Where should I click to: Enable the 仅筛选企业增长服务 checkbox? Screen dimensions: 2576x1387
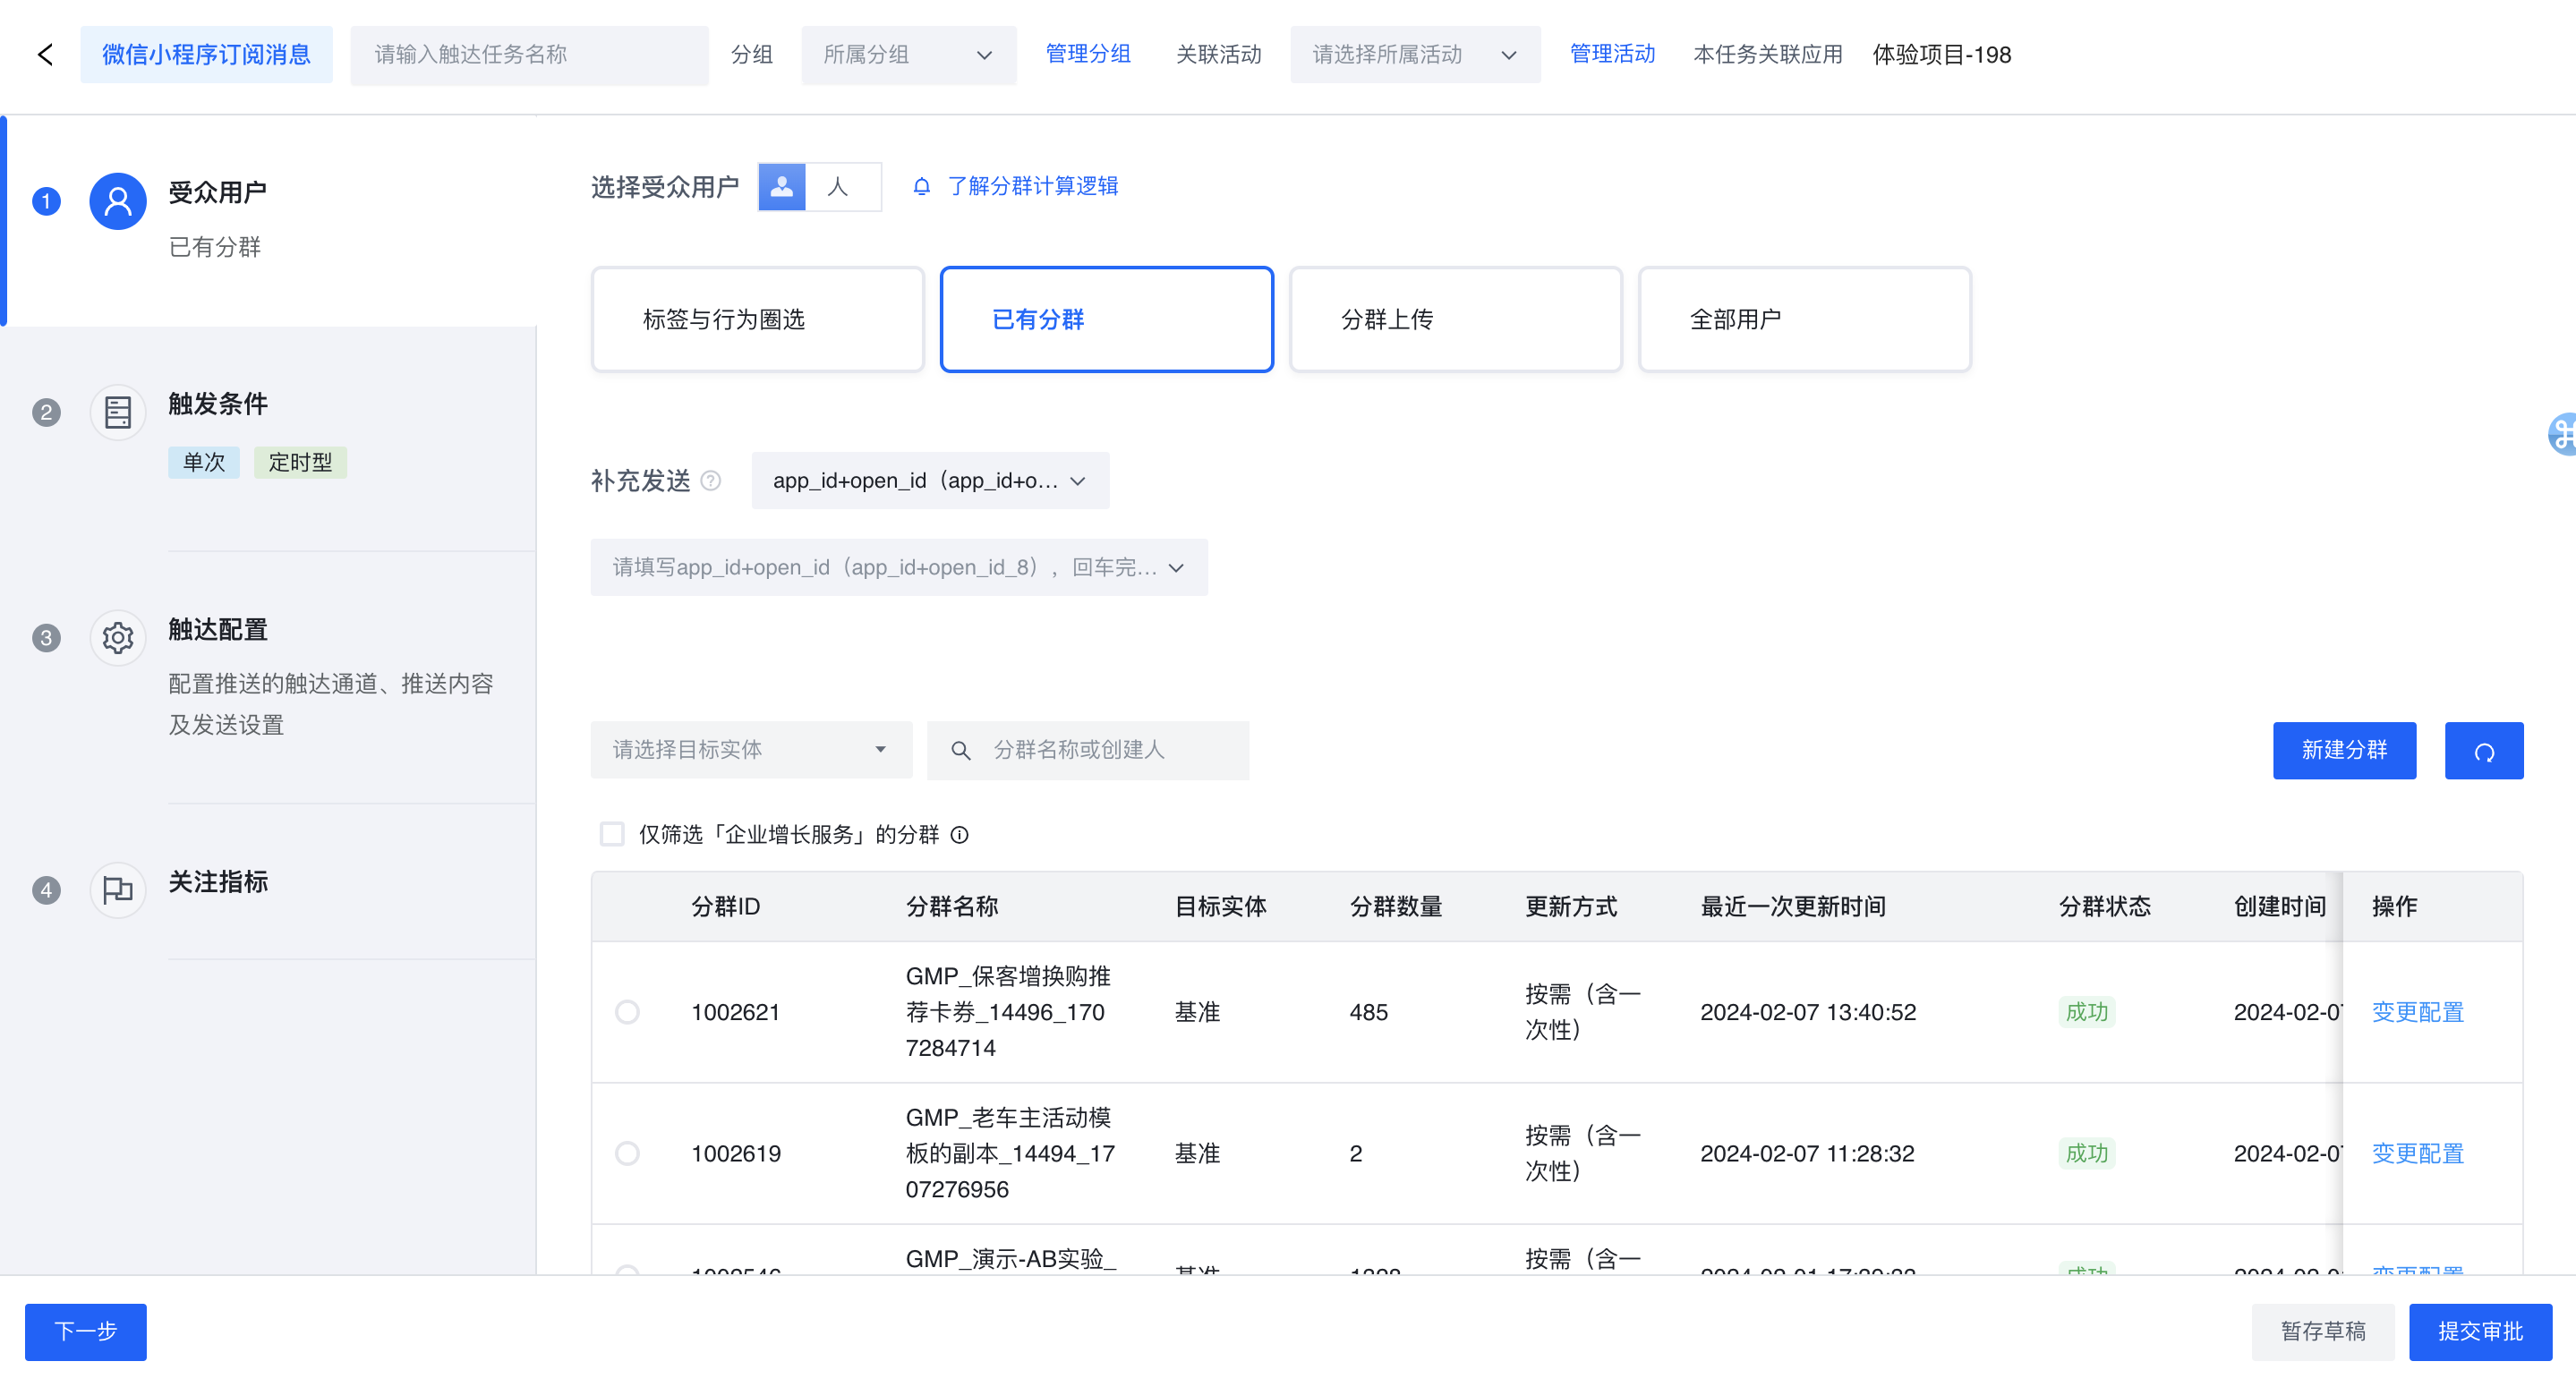tap(612, 835)
